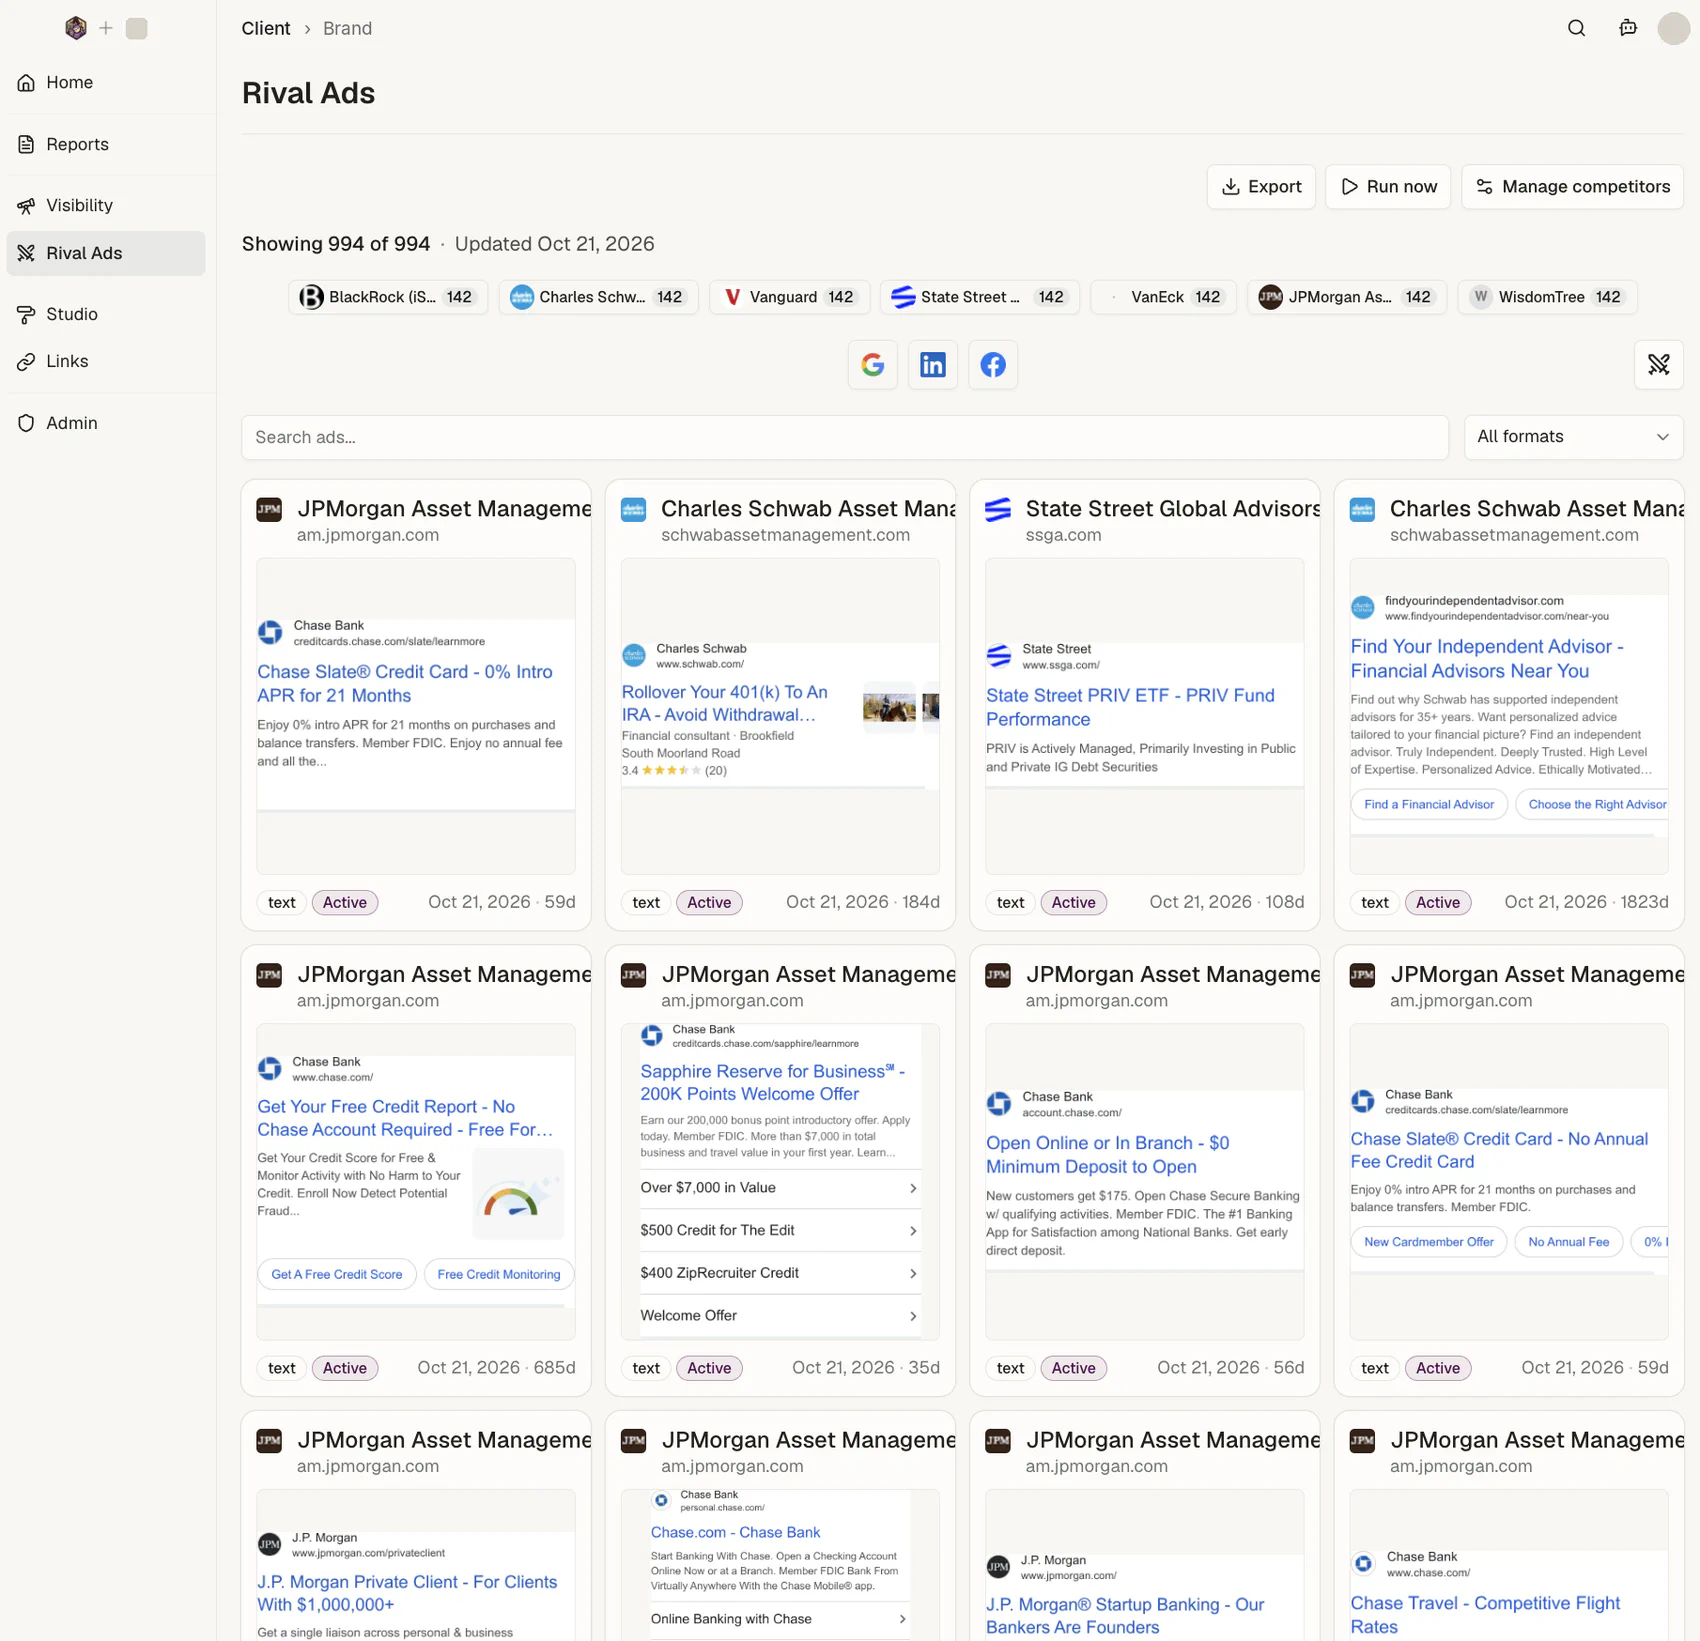Viewport: 1700px width, 1641px height.
Task: Click Client in the breadcrumb
Action: pyautogui.click(x=266, y=28)
